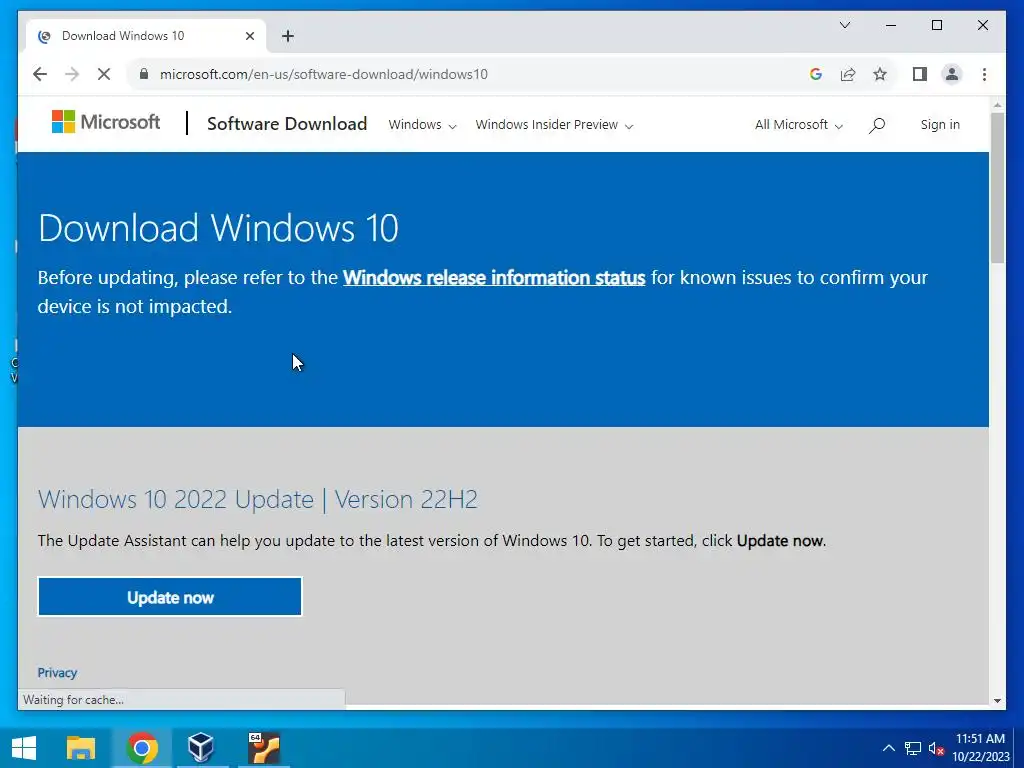Open Windows release information status link
This screenshot has width=1024, height=768.
494,278
